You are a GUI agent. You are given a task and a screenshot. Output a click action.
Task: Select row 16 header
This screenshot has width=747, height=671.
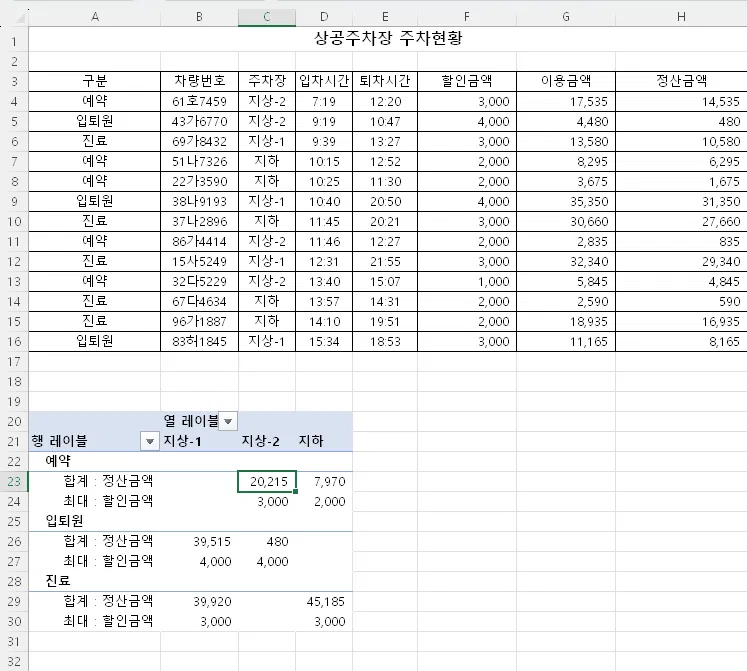pos(14,342)
